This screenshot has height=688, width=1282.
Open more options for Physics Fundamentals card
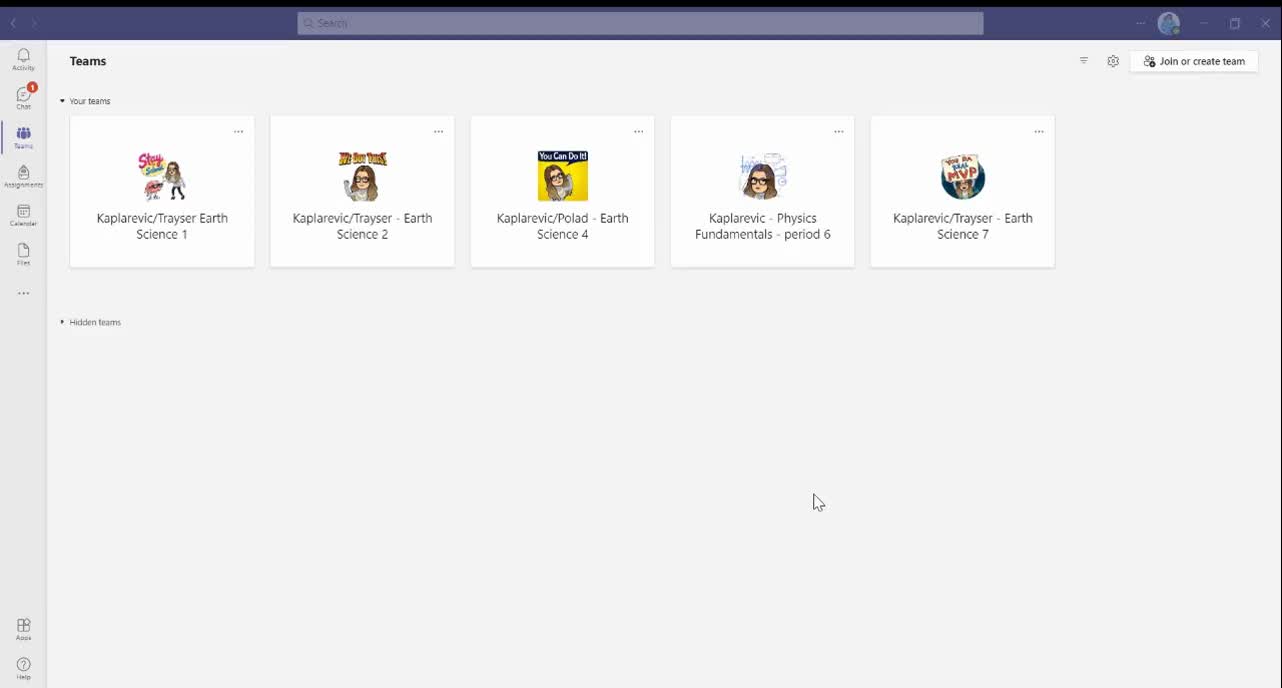838,132
